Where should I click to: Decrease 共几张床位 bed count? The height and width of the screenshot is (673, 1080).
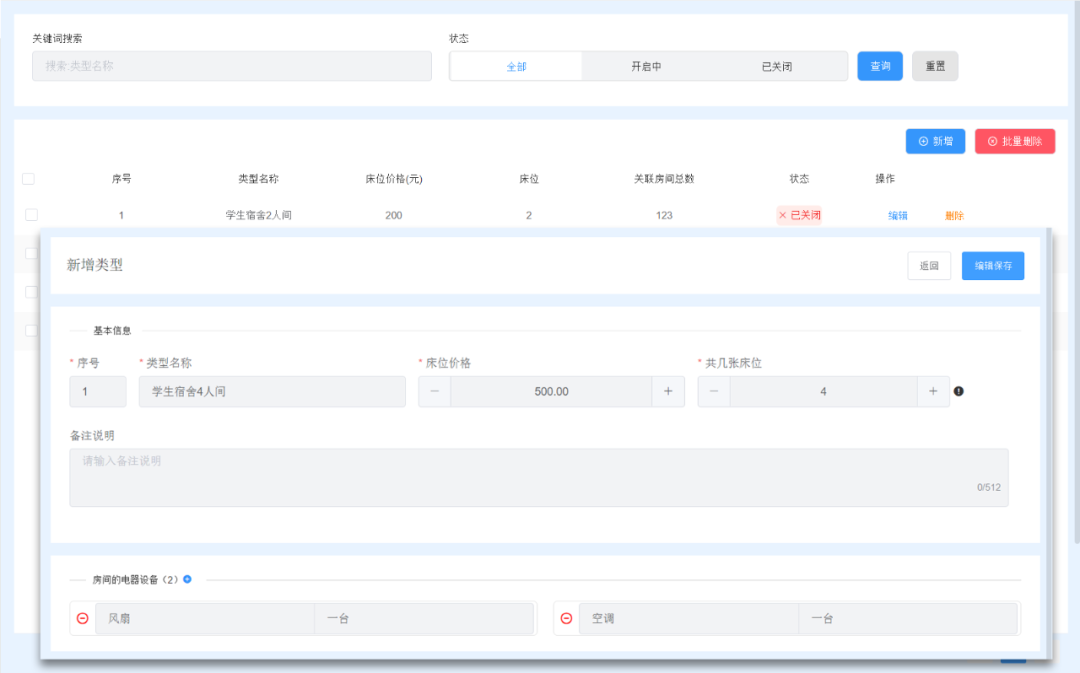714,391
